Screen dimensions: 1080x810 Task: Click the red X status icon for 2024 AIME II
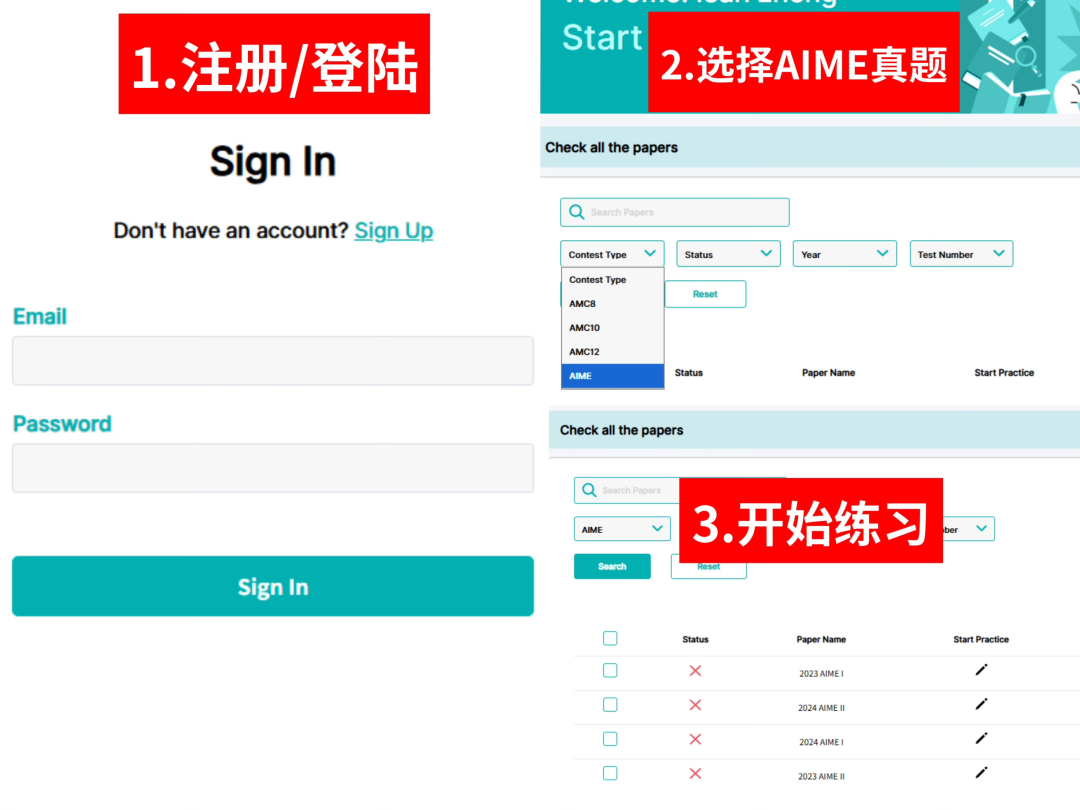(x=695, y=706)
